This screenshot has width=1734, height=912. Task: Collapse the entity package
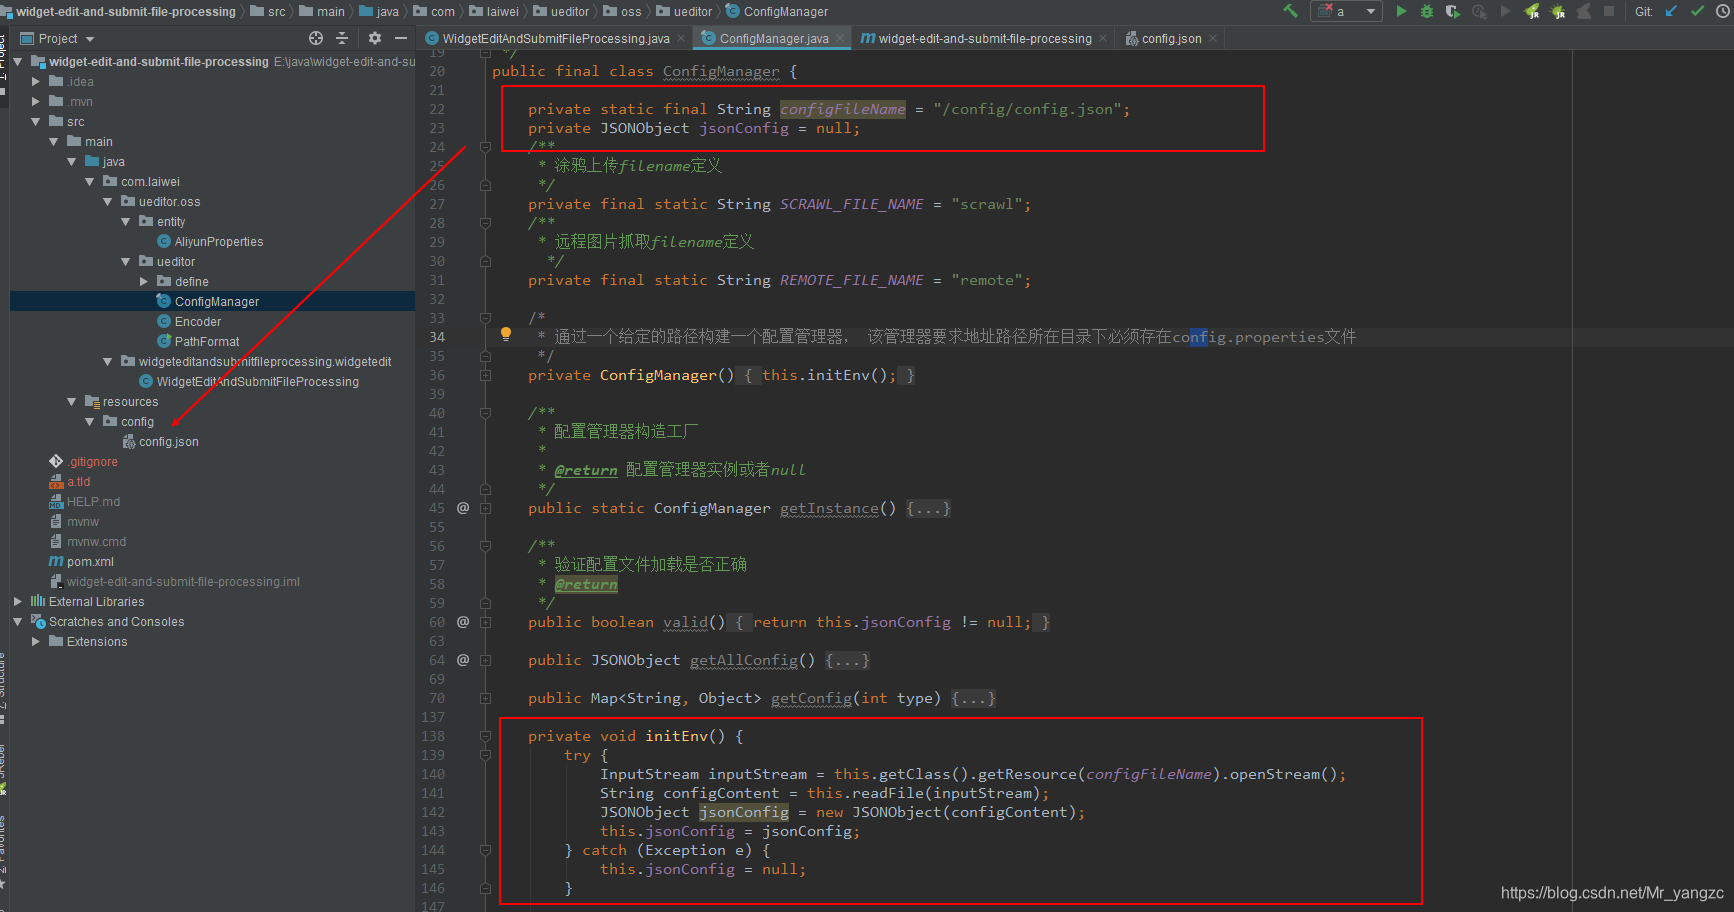126,221
